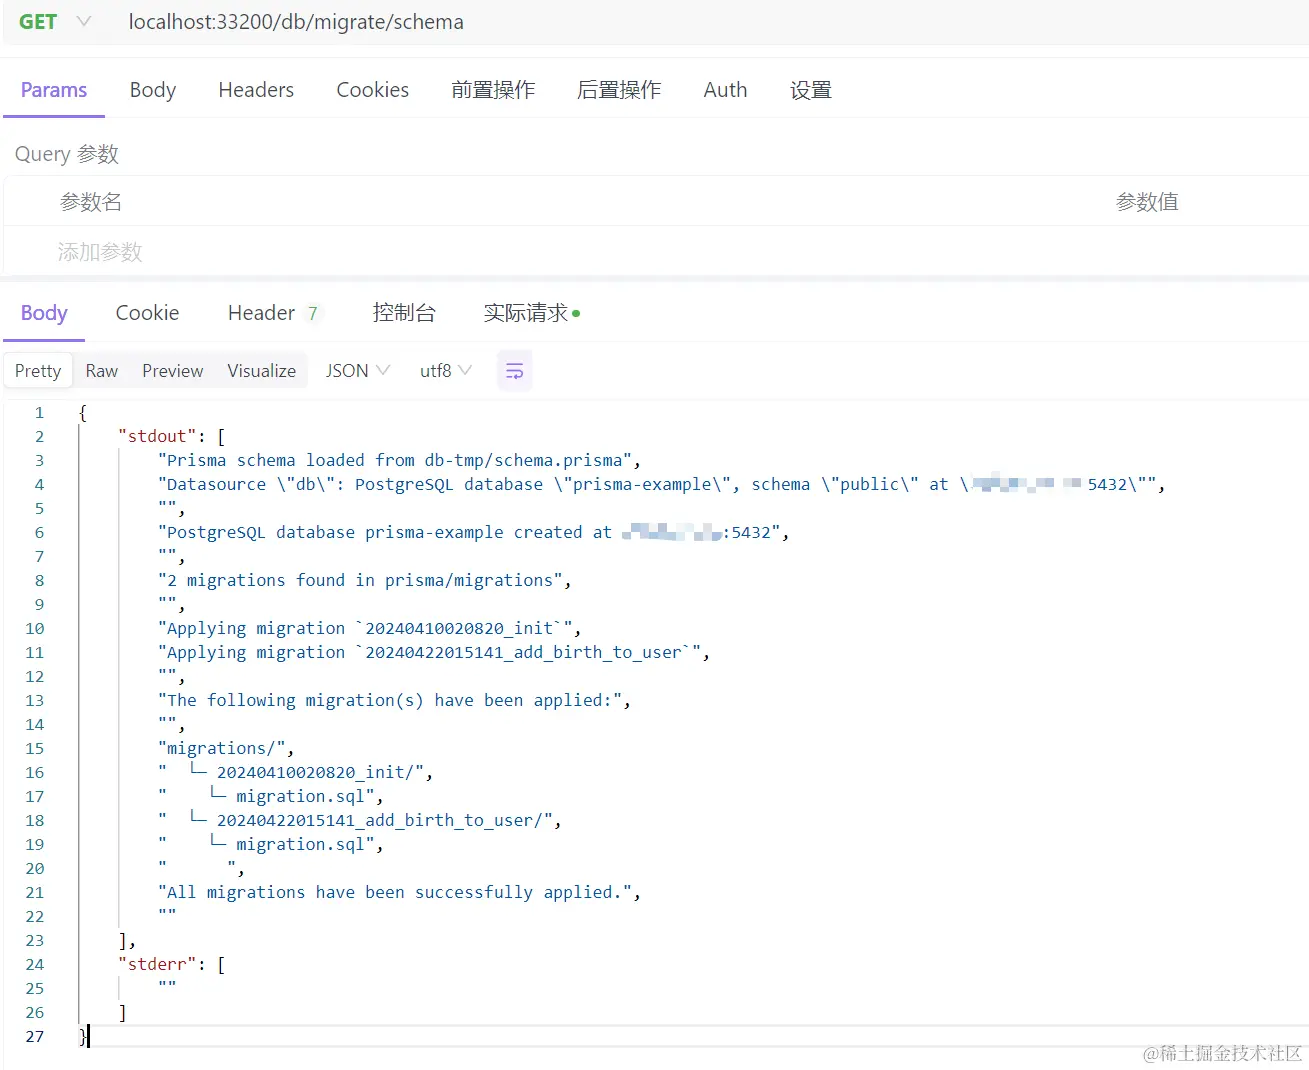Switch to the request Params tab
This screenshot has height=1070, width=1309.
tap(54, 90)
